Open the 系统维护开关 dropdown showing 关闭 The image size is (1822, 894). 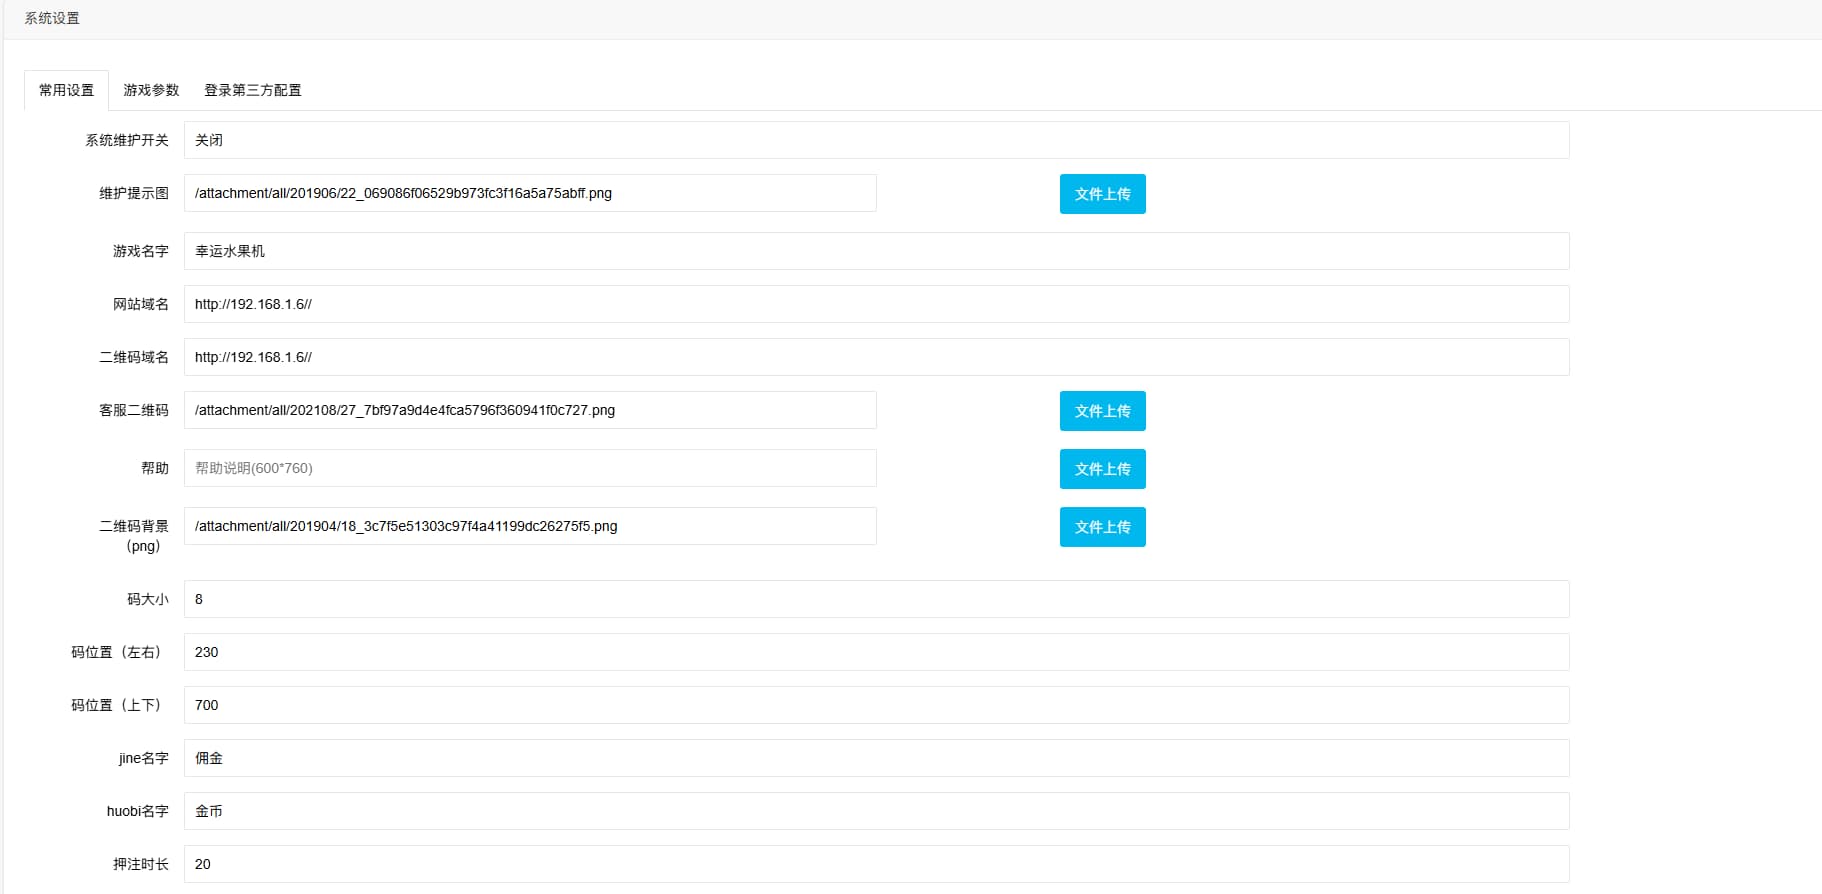876,140
